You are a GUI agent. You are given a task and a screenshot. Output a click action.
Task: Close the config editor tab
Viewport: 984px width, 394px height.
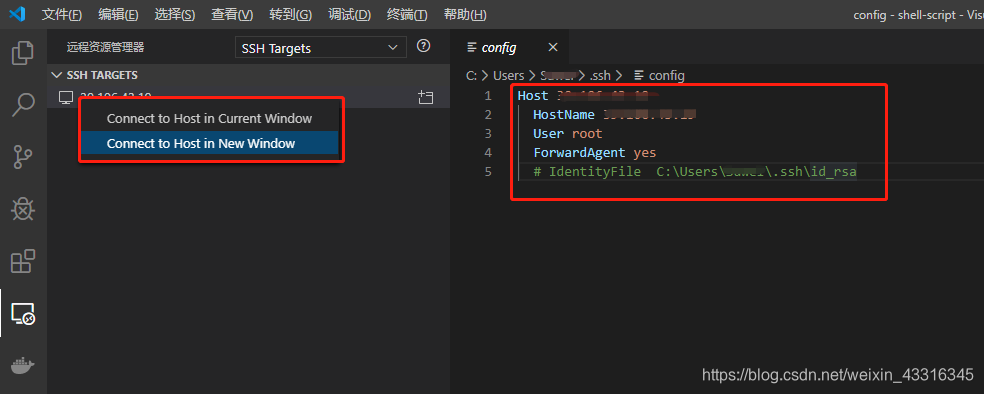(x=552, y=47)
